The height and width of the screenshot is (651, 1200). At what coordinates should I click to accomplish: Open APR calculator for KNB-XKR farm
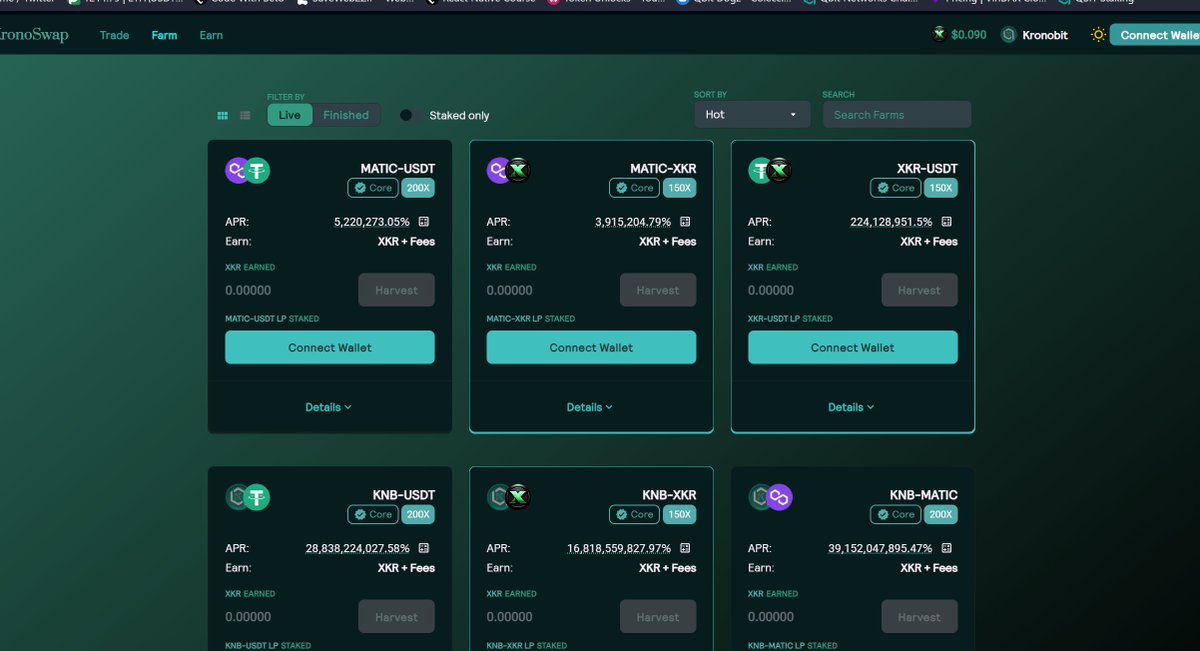pos(684,548)
